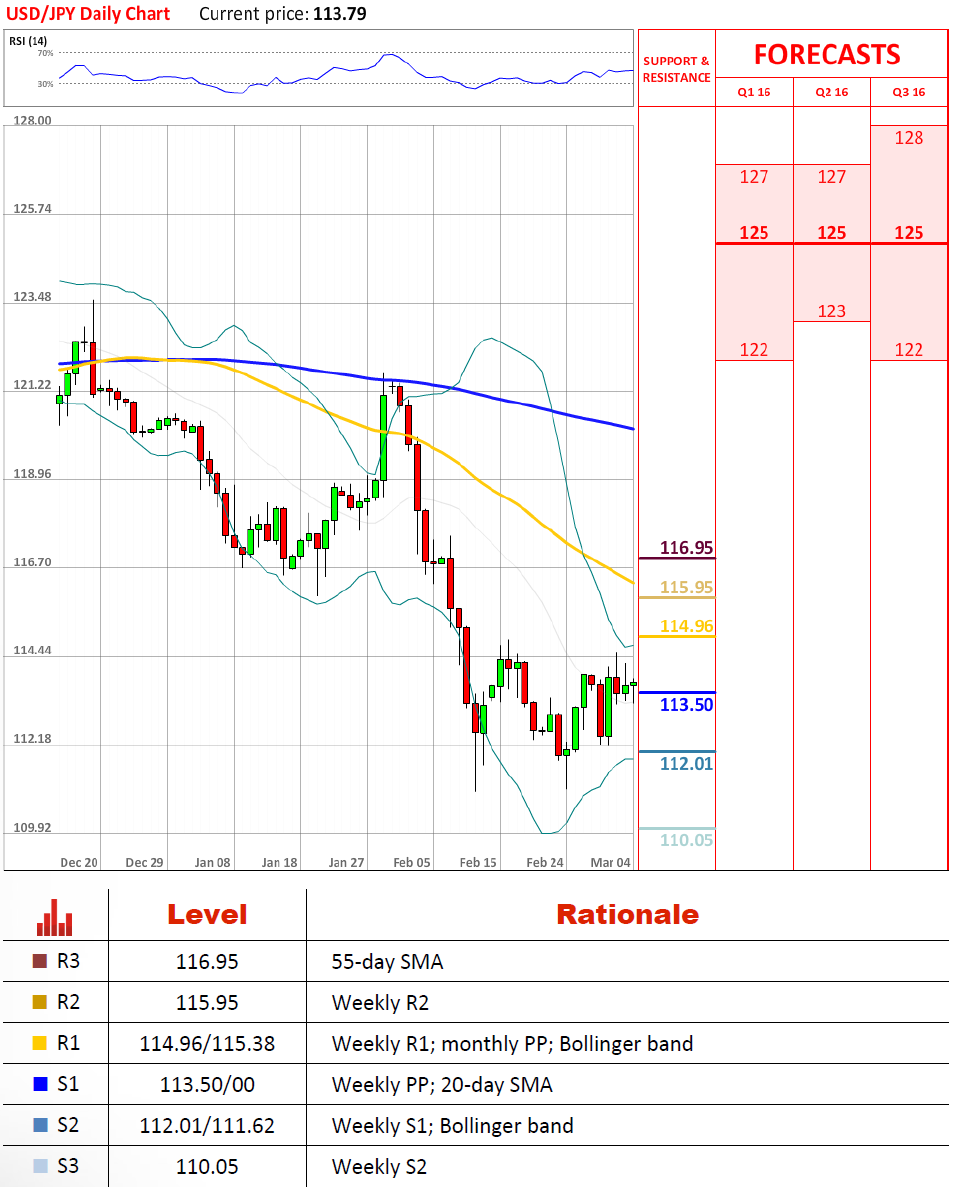Click the red bar chart icon in table header
This screenshot has height=1187, width=953.
point(55,917)
